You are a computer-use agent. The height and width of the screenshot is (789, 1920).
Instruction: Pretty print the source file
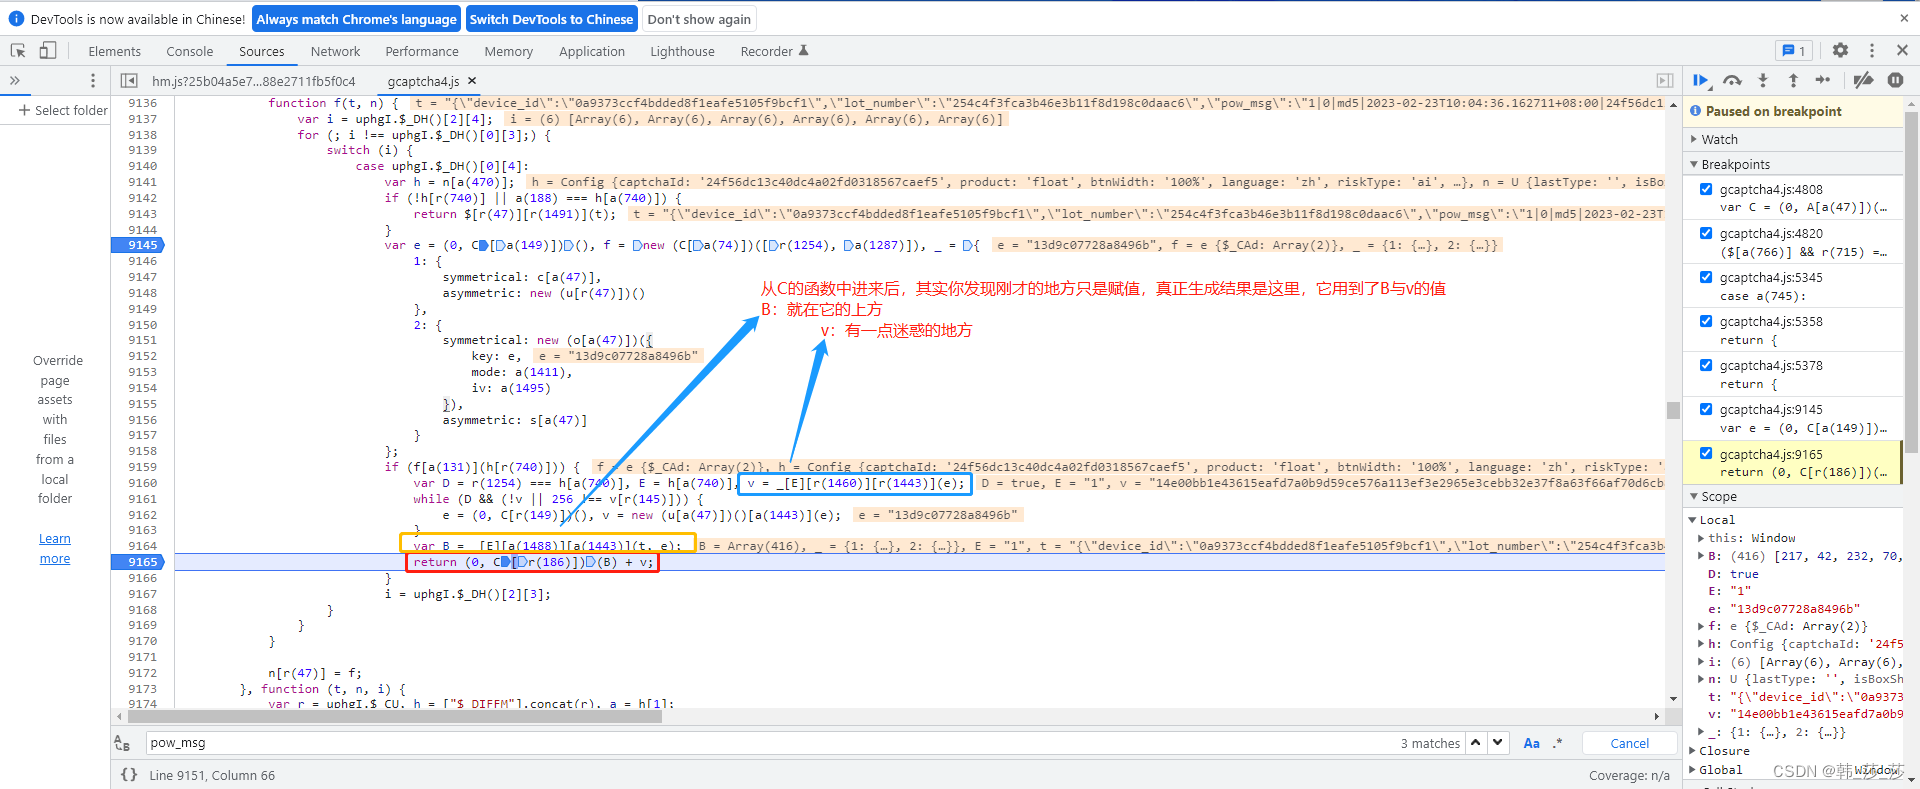[x=129, y=775]
